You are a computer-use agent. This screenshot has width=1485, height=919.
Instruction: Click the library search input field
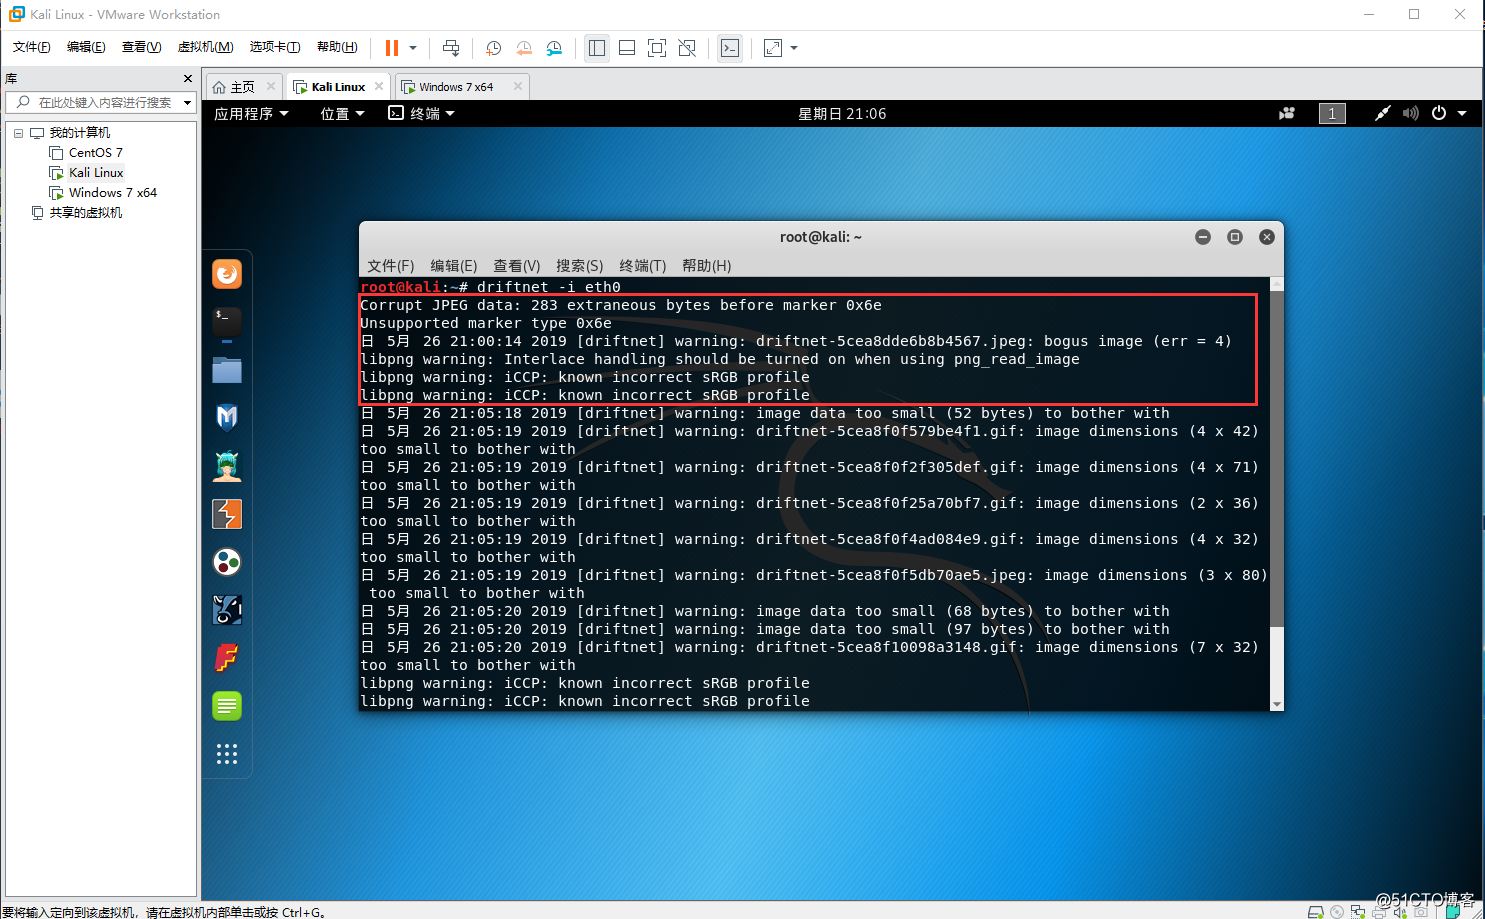tap(100, 102)
